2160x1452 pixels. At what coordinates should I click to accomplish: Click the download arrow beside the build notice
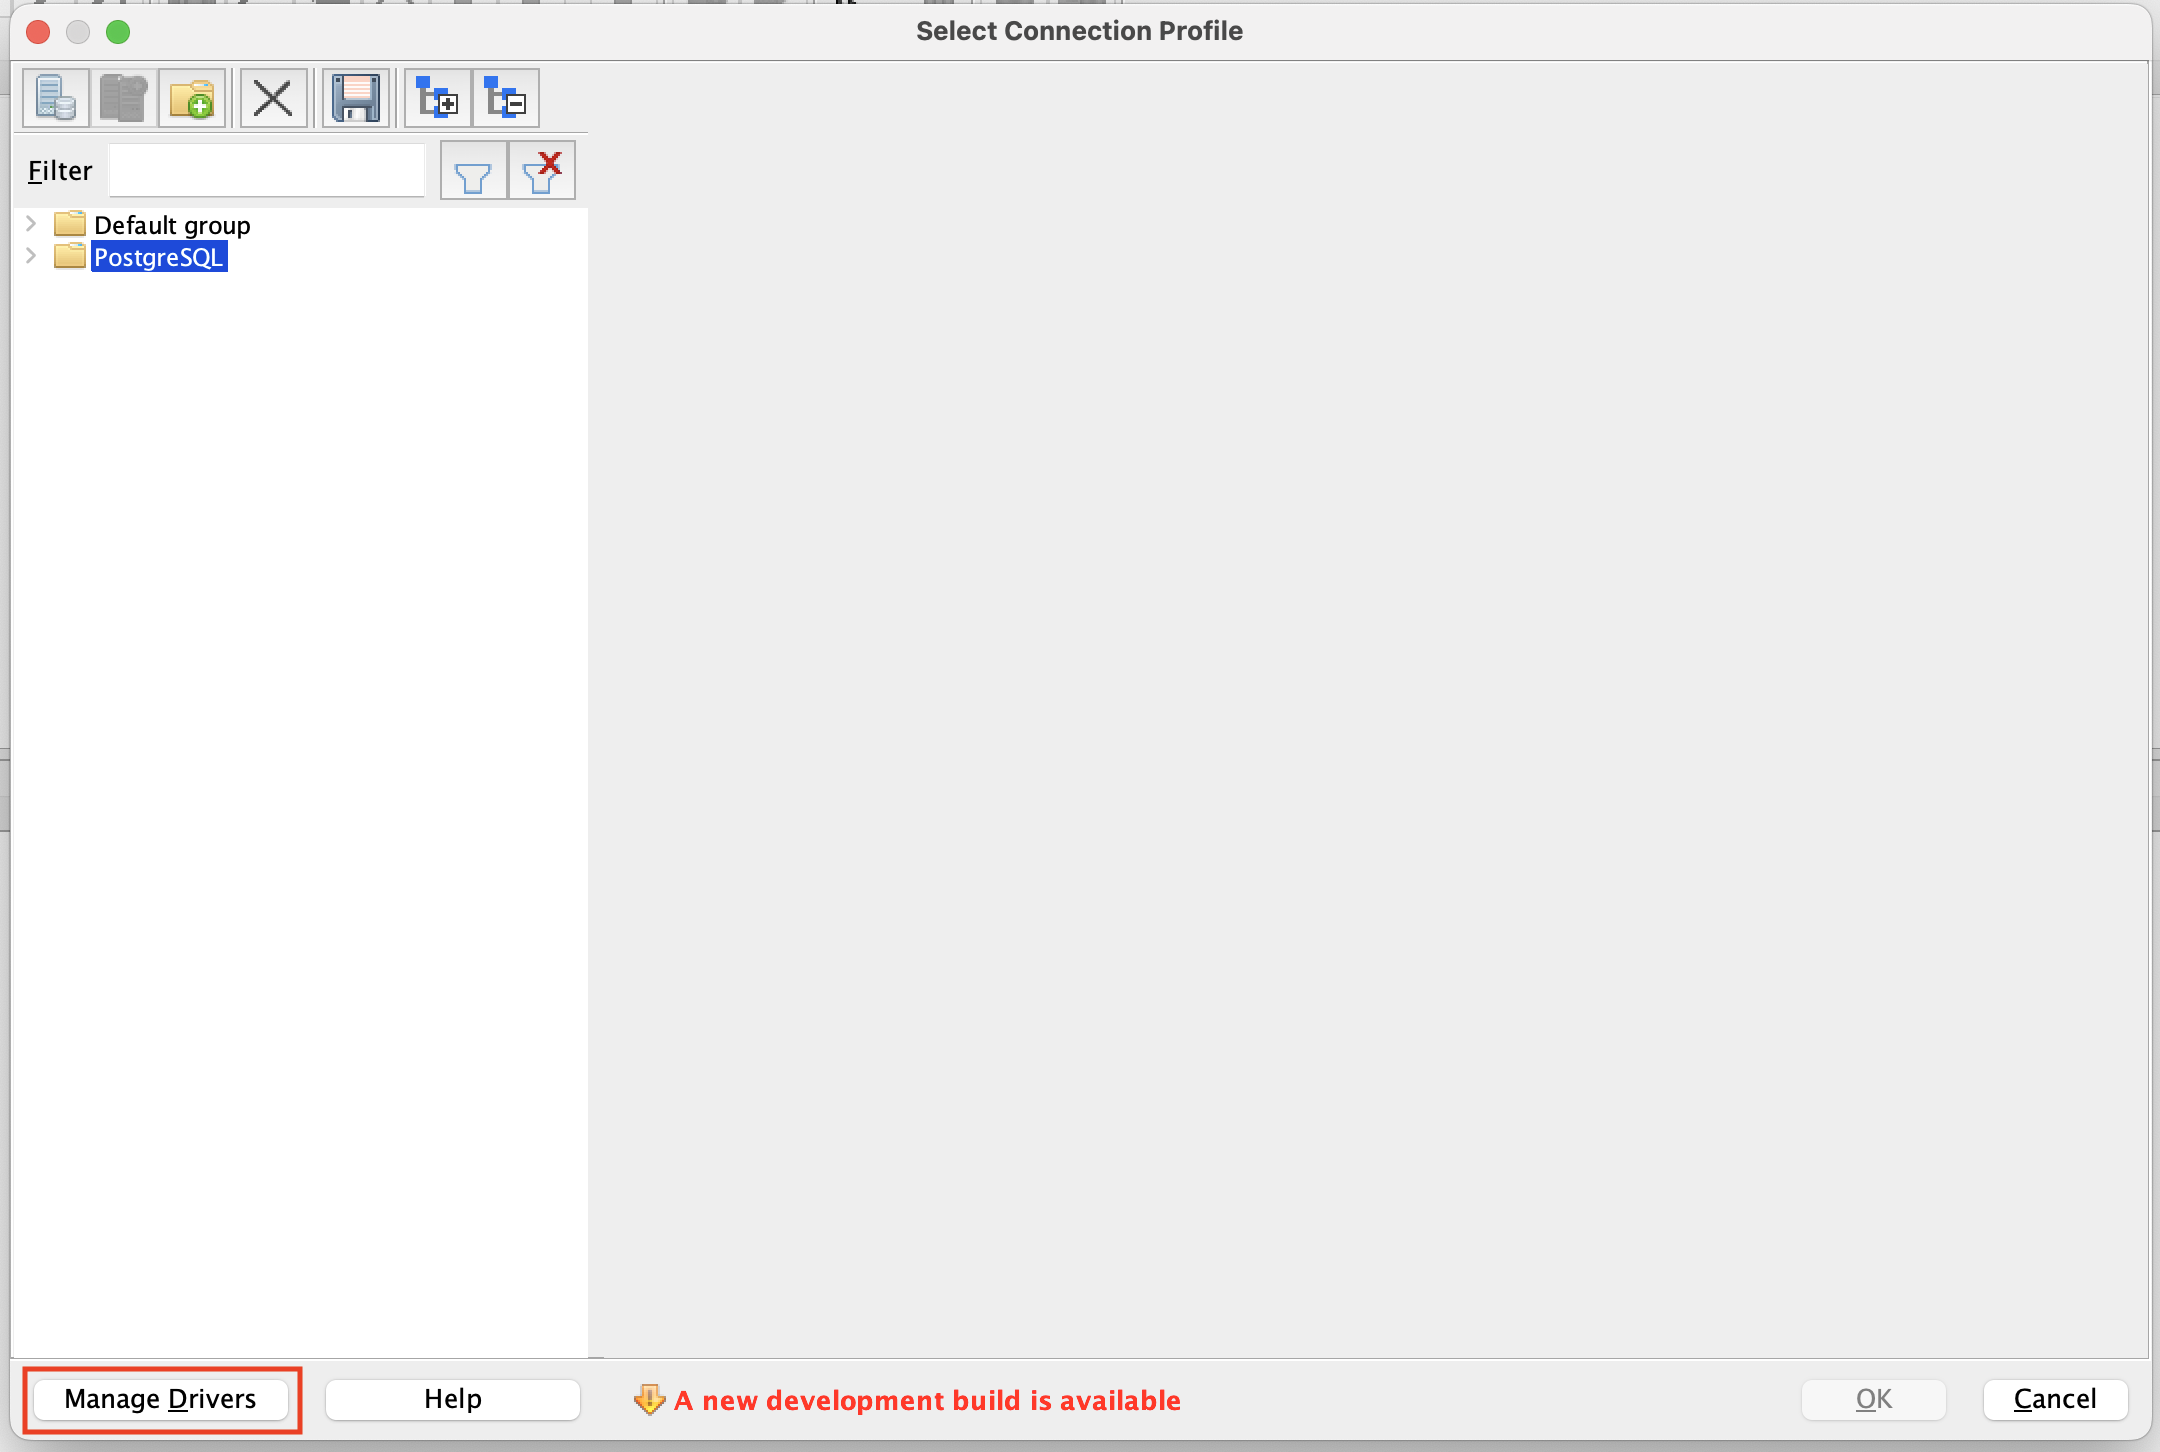[650, 1400]
